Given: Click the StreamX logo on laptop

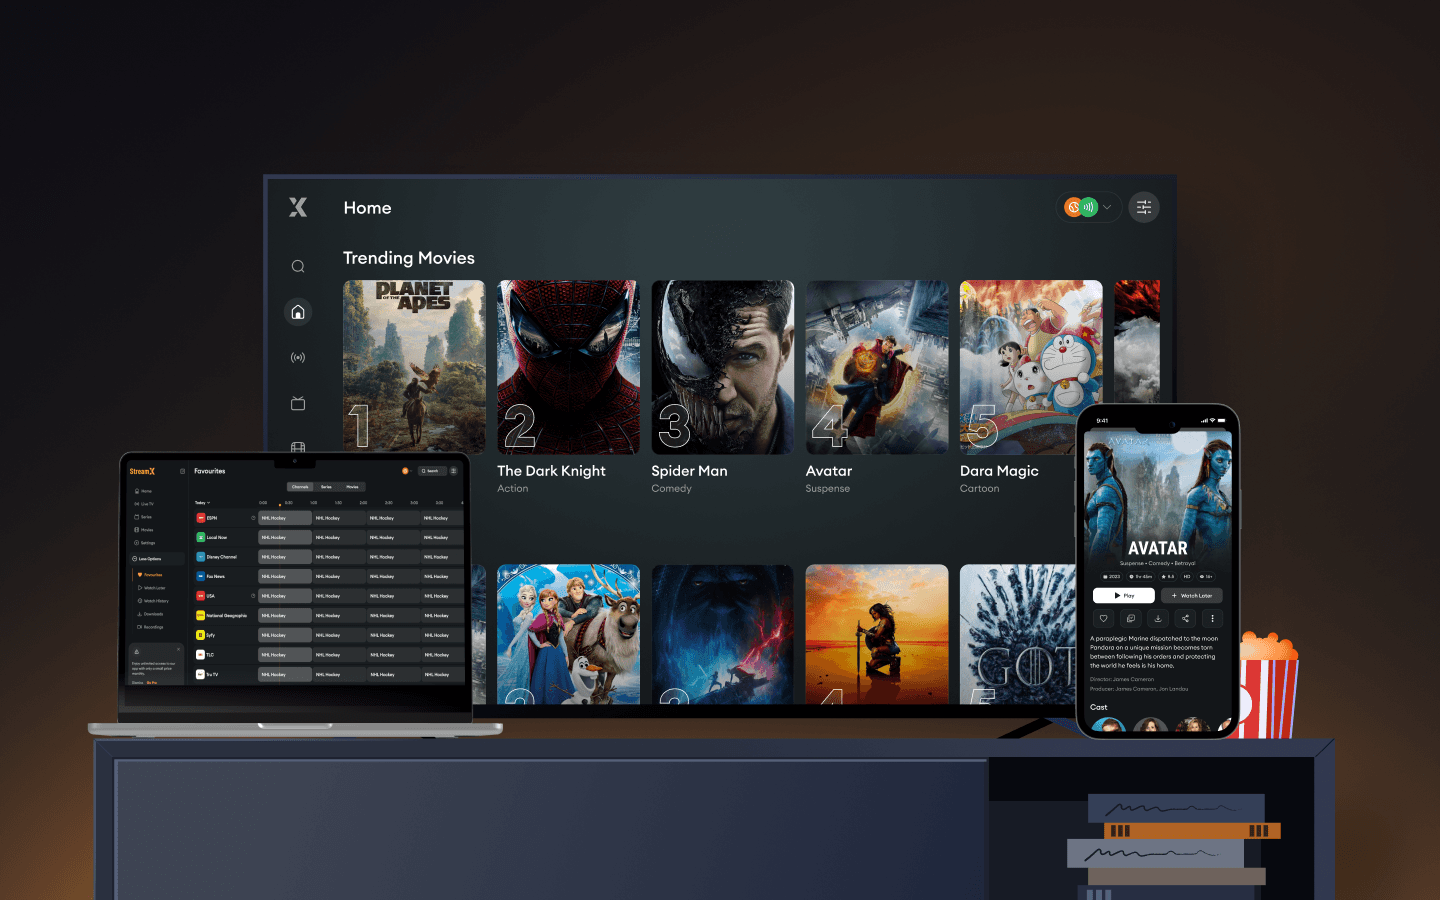Looking at the screenshot, I should [x=142, y=471].
